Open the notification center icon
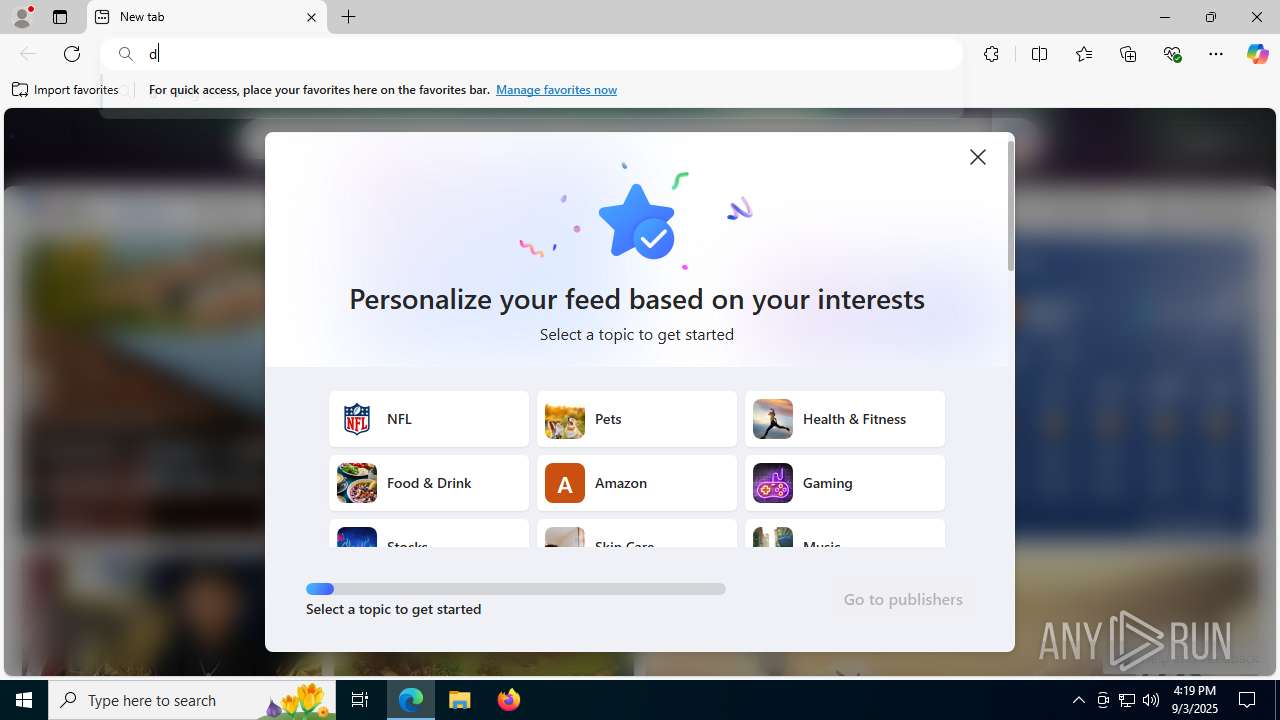 [x=1247, y=700]
